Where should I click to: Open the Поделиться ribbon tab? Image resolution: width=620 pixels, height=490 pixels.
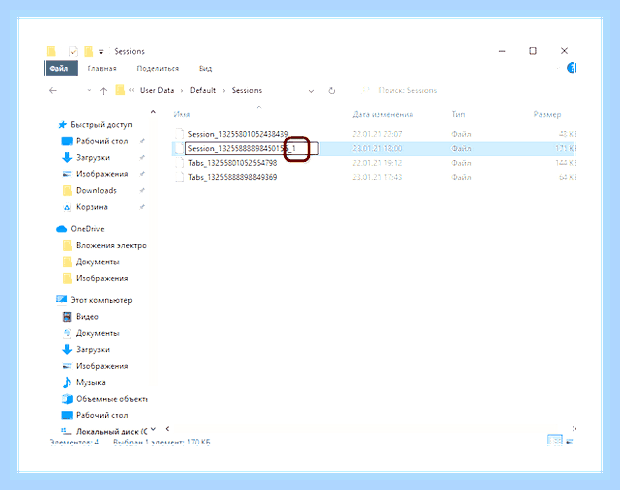158,68
